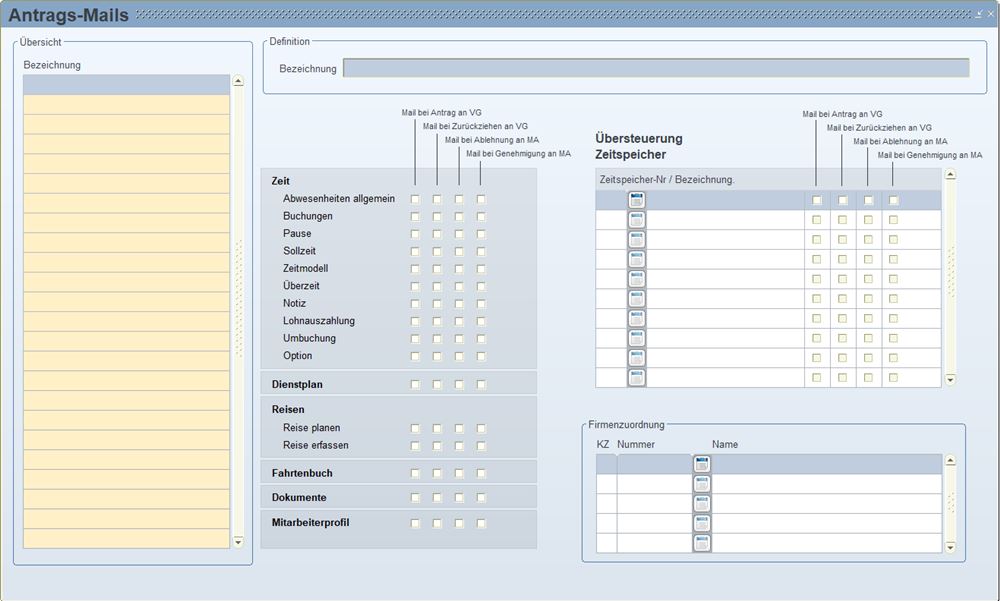Image resolution: width=1000 pixels, height=601 pixels.
Task: Open lookup icon in last Zeitspeicher row
Action: [x=636, y=378]
